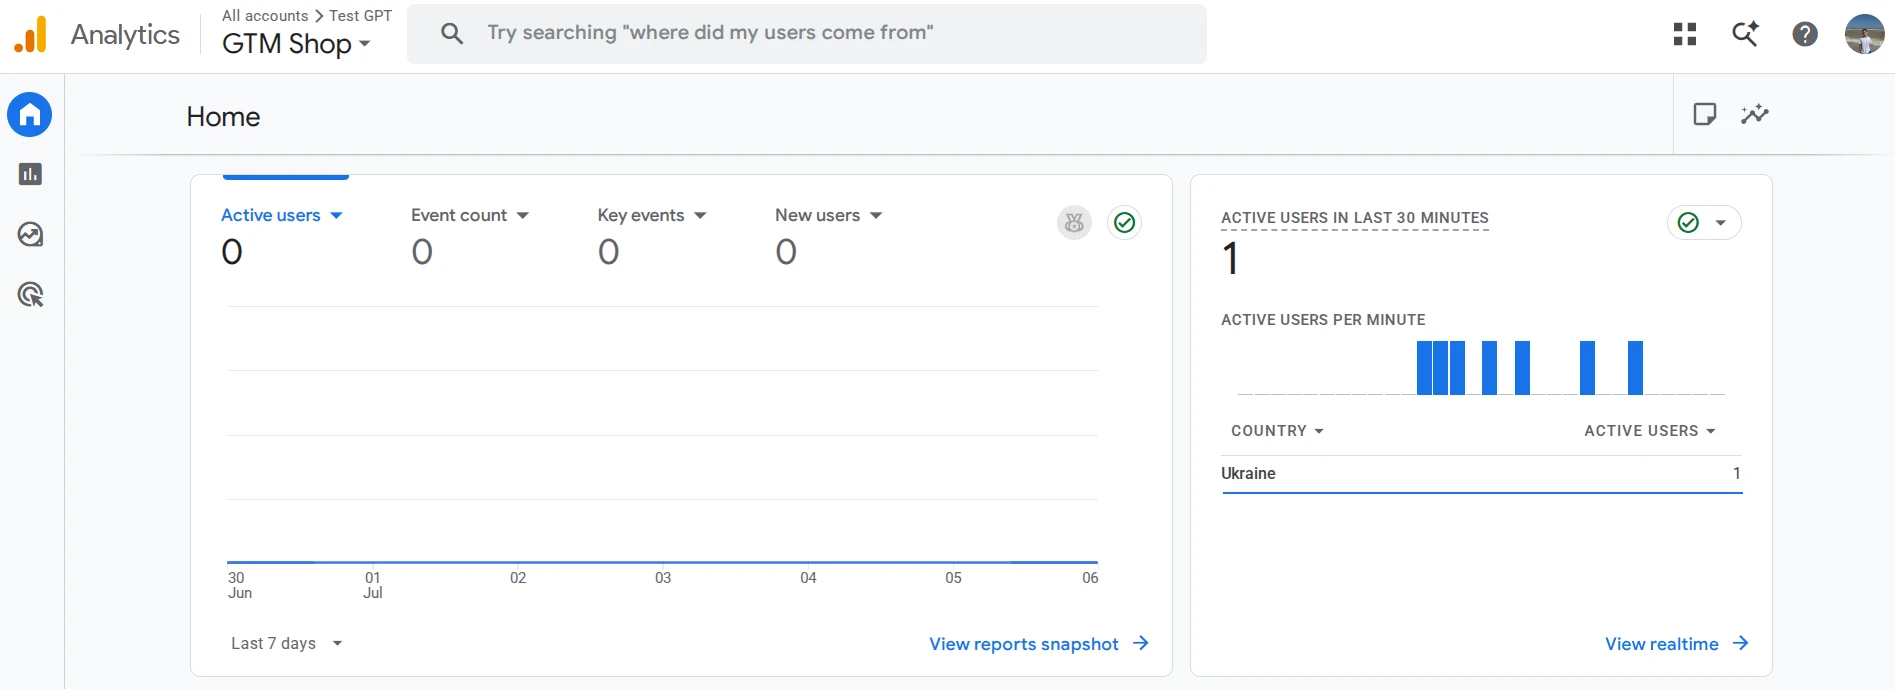The height and width of the screenshot is (689, 1895).
Task: Open the Google apps grid icon
Action: [1685, 34]
